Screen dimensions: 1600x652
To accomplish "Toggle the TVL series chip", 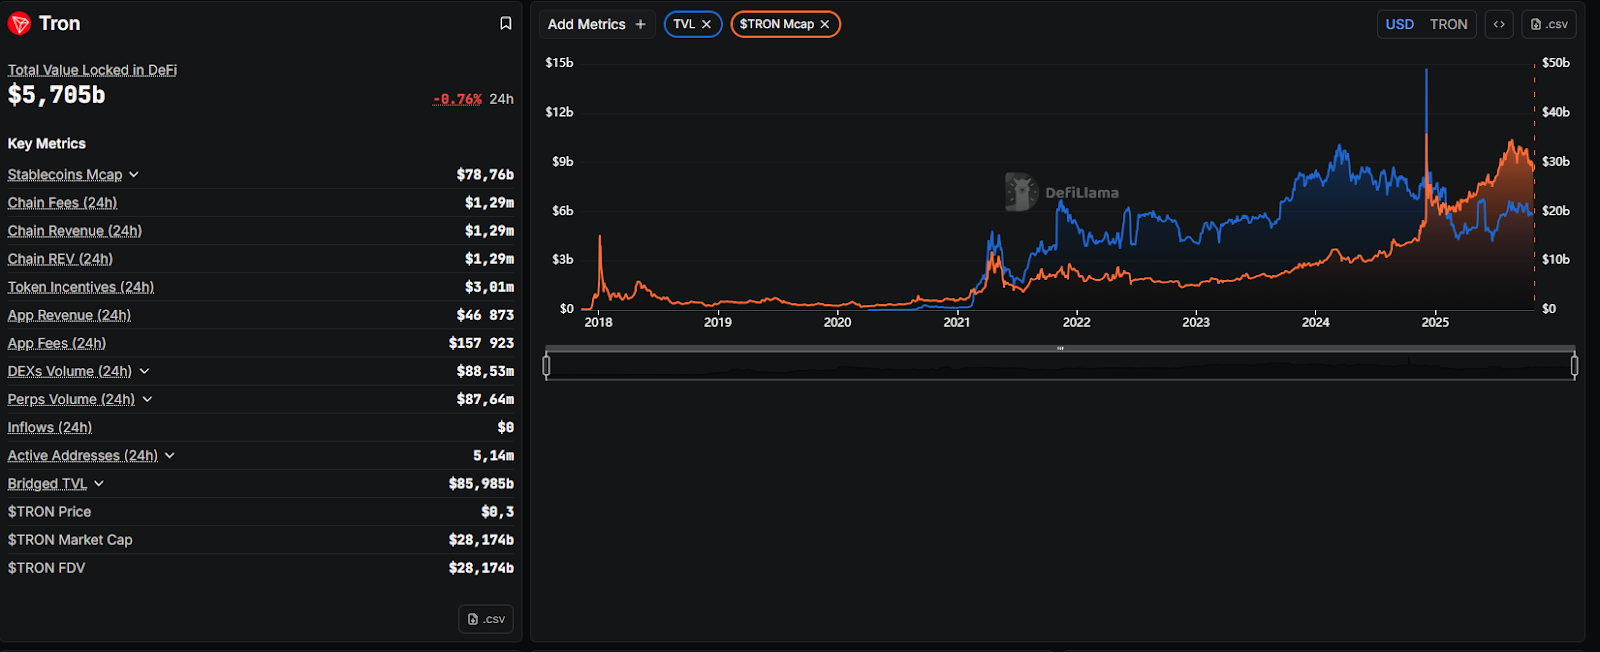I will [684, 24].
